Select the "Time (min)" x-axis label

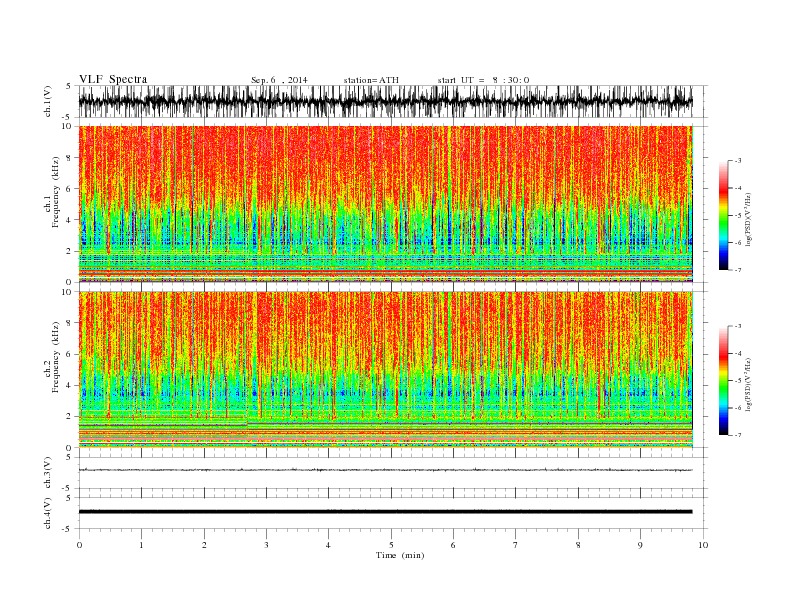coord(400,555)
